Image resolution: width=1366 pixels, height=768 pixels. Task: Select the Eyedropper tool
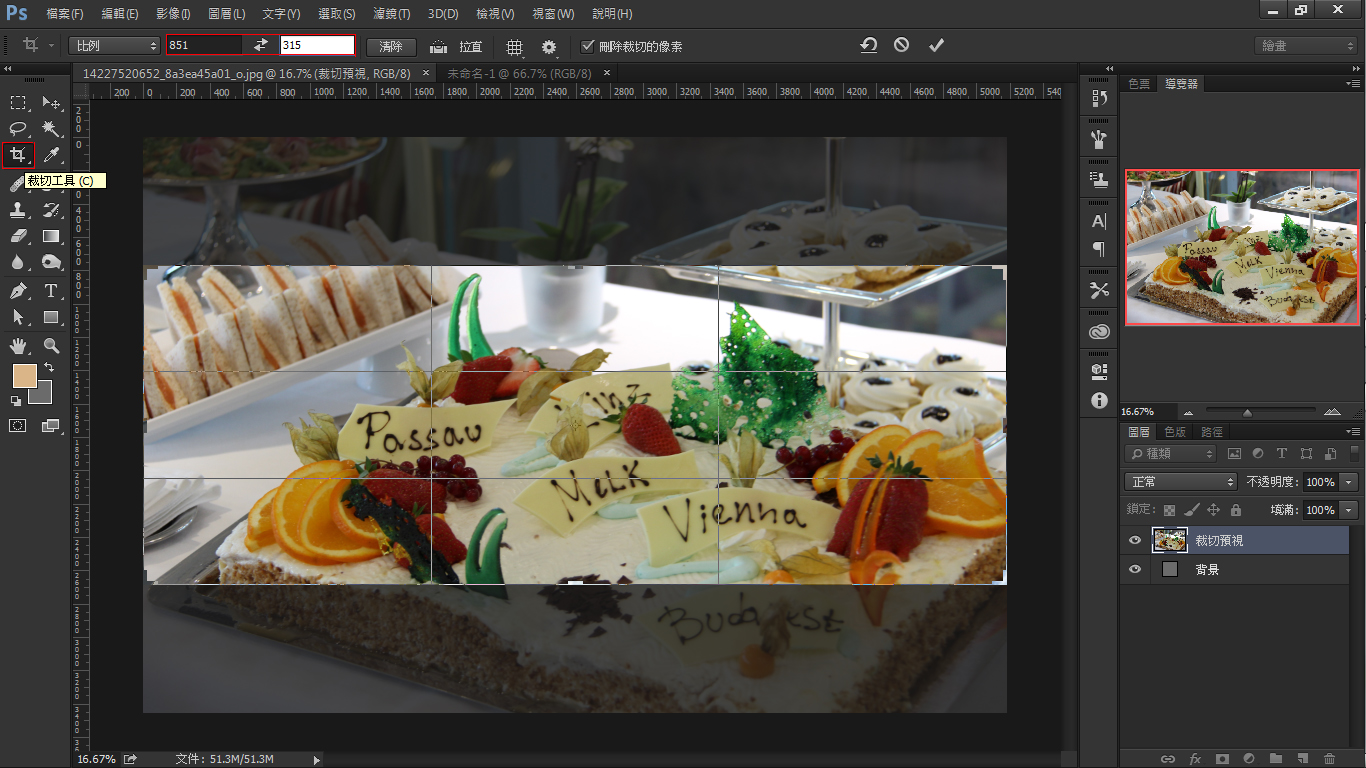51,155
